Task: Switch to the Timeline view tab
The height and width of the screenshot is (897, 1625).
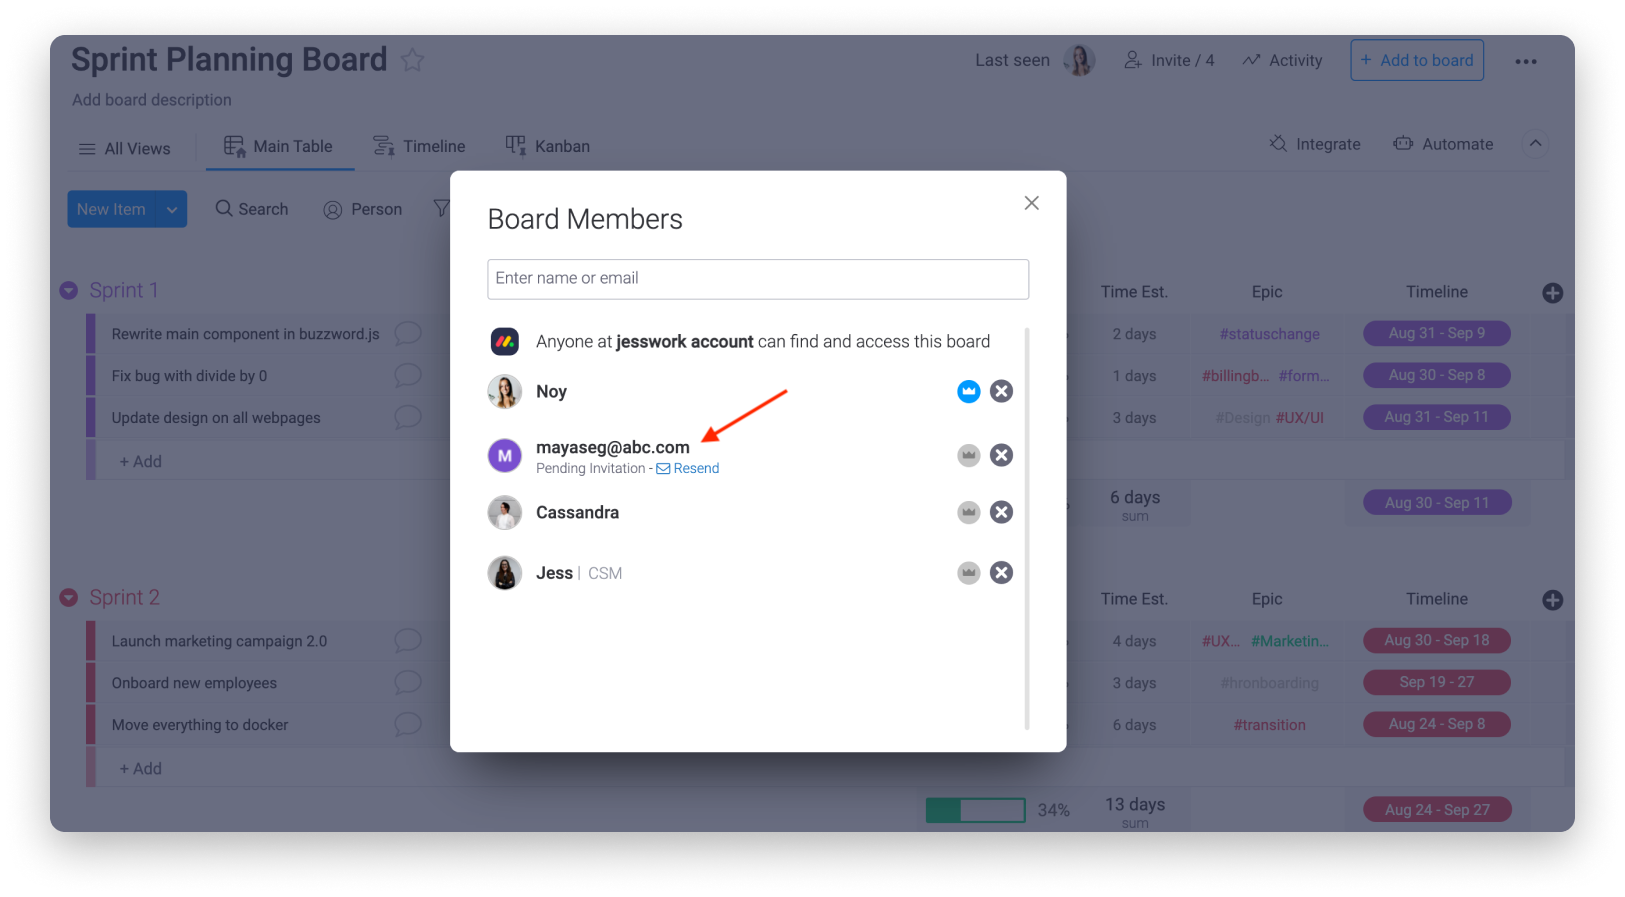Action: (419, 146)
